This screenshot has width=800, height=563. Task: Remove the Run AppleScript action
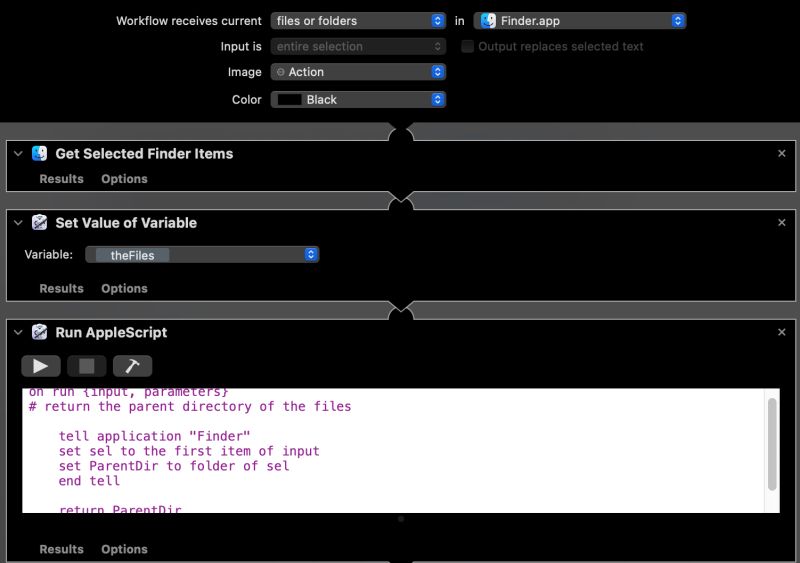781,332
